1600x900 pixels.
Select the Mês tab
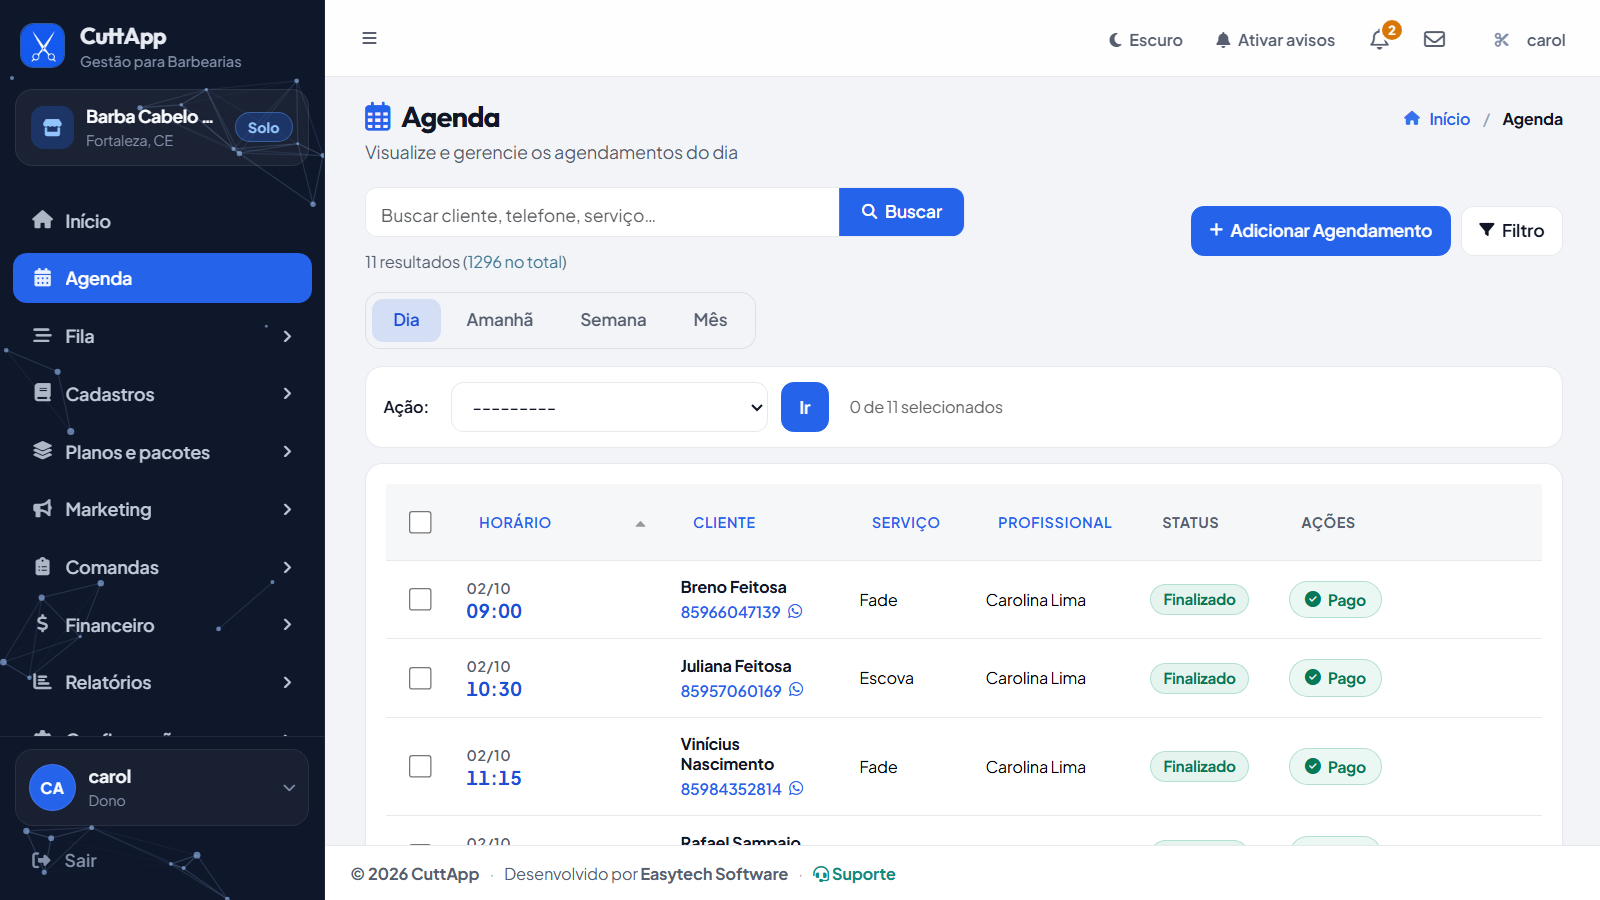coord(710,320)
